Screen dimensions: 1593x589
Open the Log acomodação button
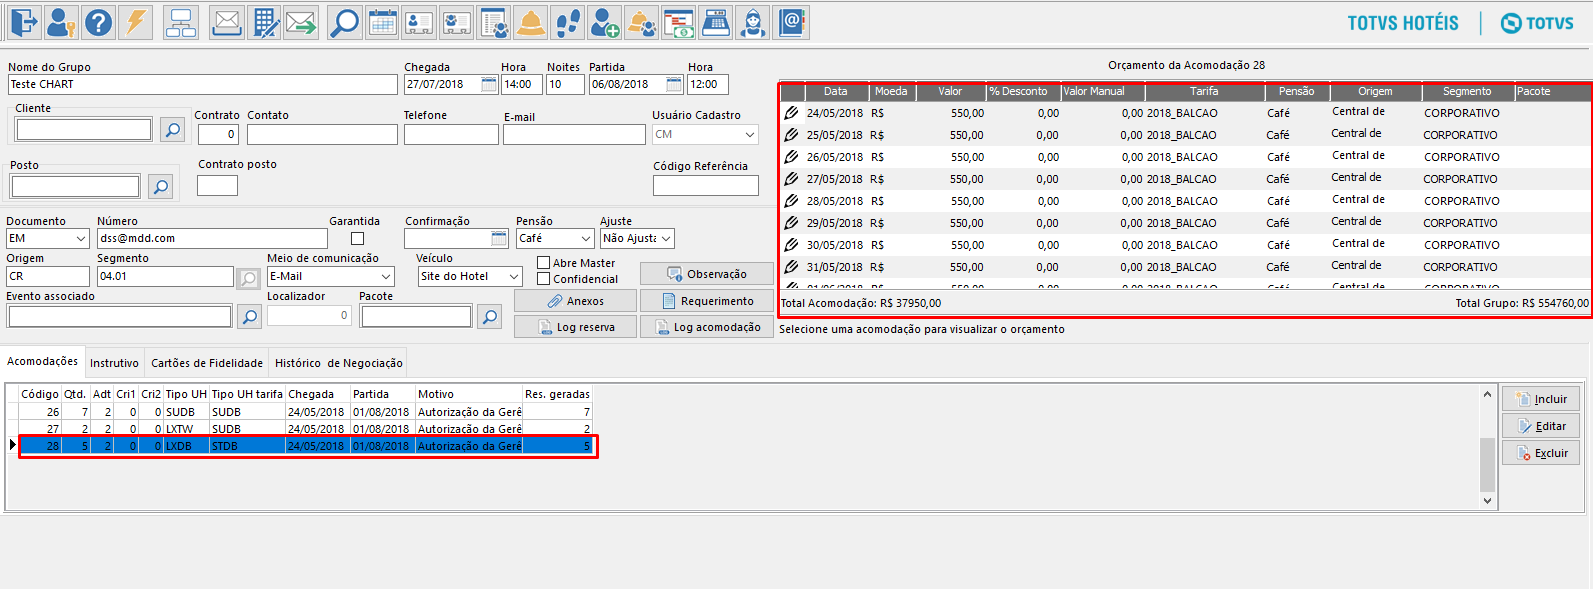point(706,327)
